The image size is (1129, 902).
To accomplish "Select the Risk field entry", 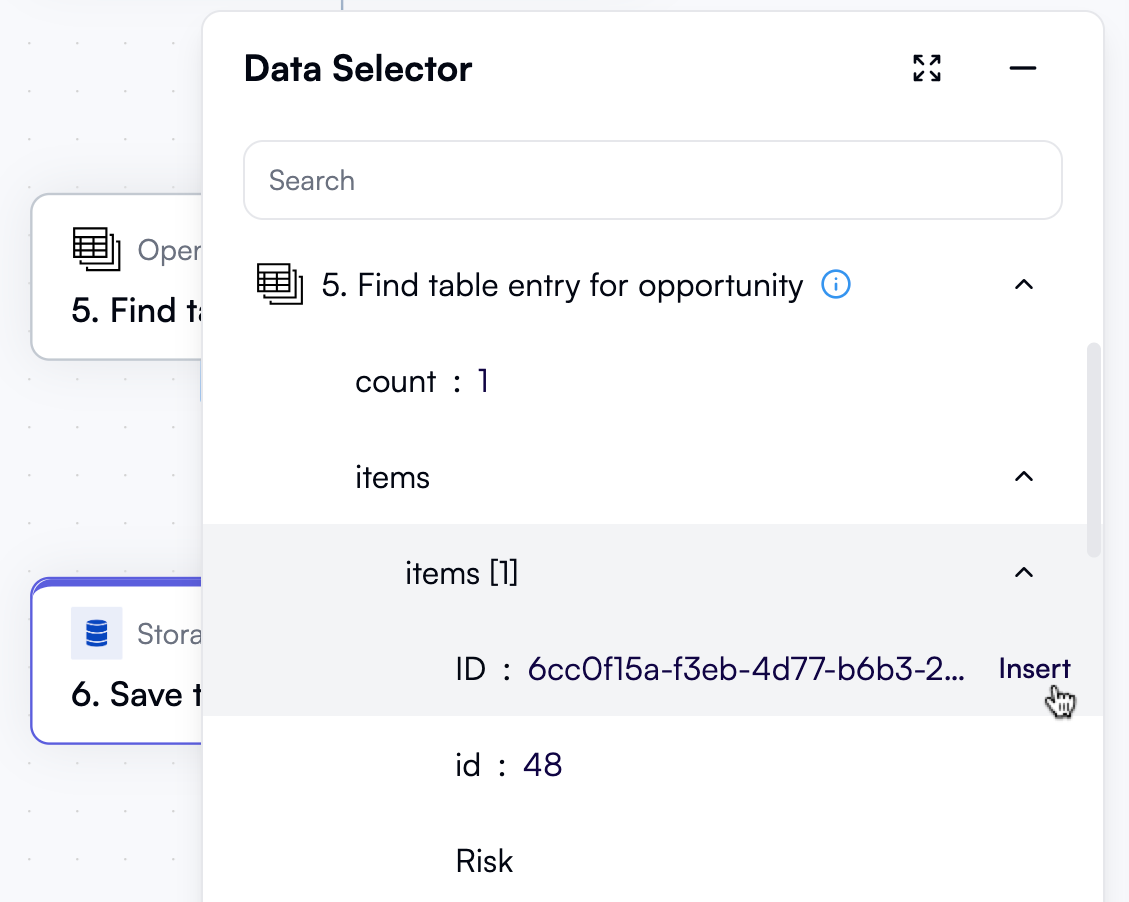I will point(484,860).
